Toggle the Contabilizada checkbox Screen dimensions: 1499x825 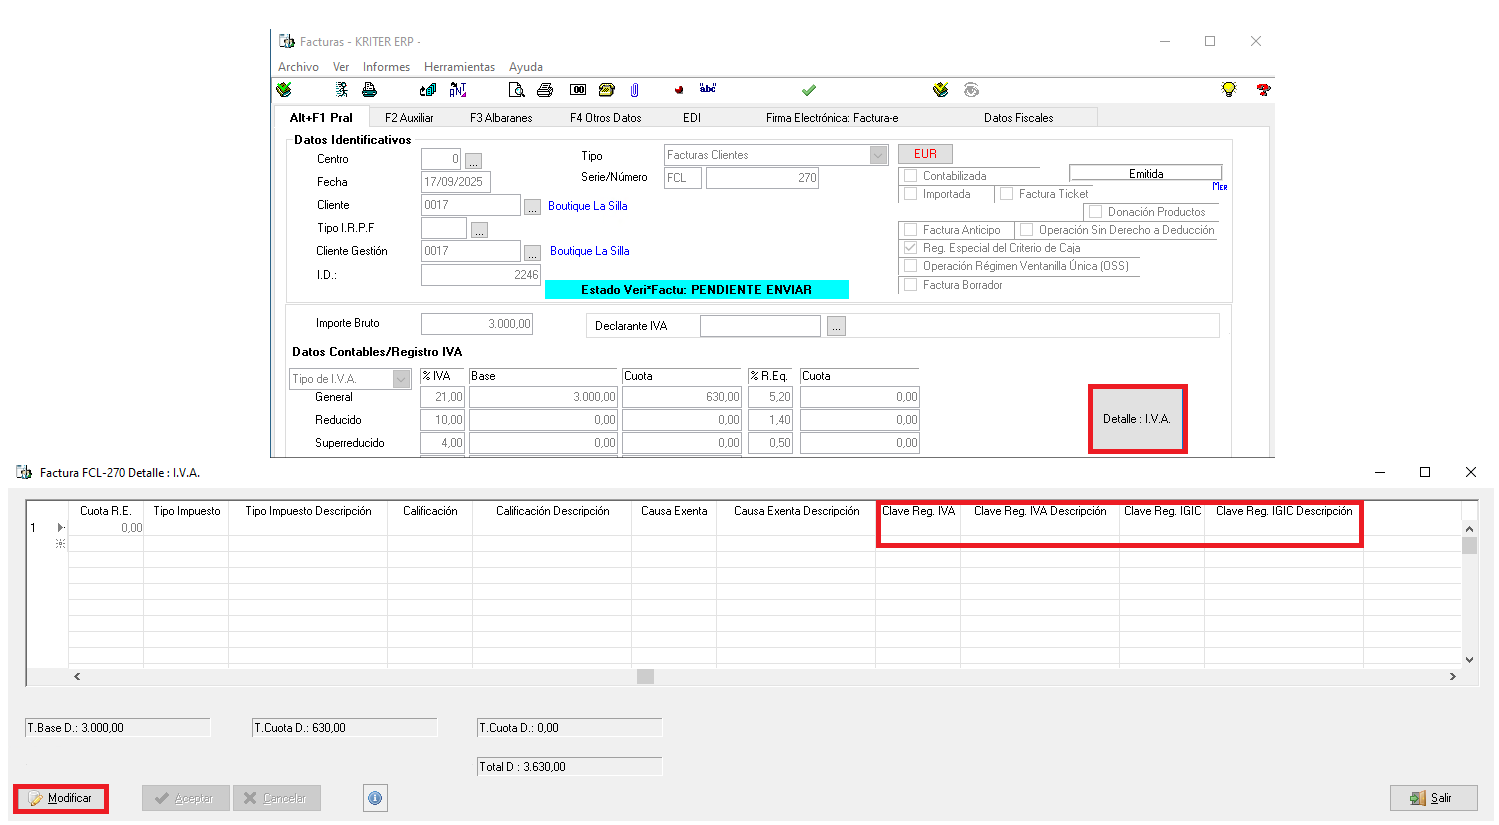pyautogui.click(x=911, y=176)
